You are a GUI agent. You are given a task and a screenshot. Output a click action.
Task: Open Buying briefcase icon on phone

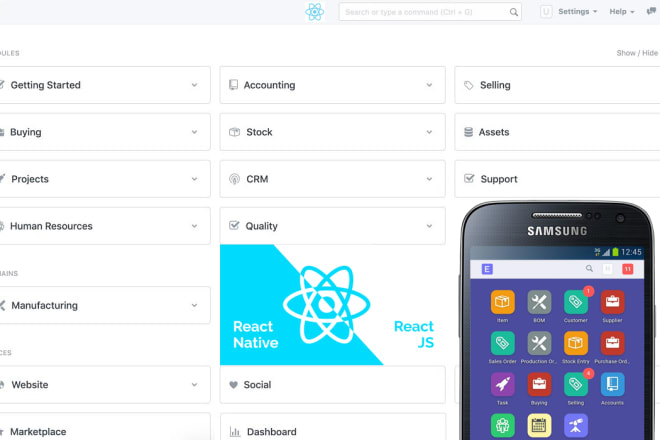(x=539, y=384)
